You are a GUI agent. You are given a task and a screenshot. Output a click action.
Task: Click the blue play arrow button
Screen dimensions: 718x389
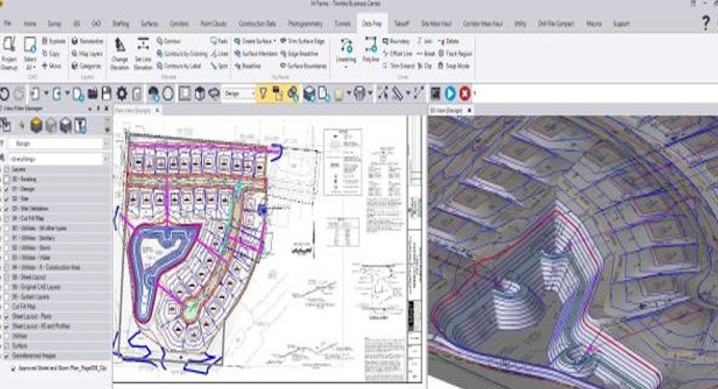[450, 93]
